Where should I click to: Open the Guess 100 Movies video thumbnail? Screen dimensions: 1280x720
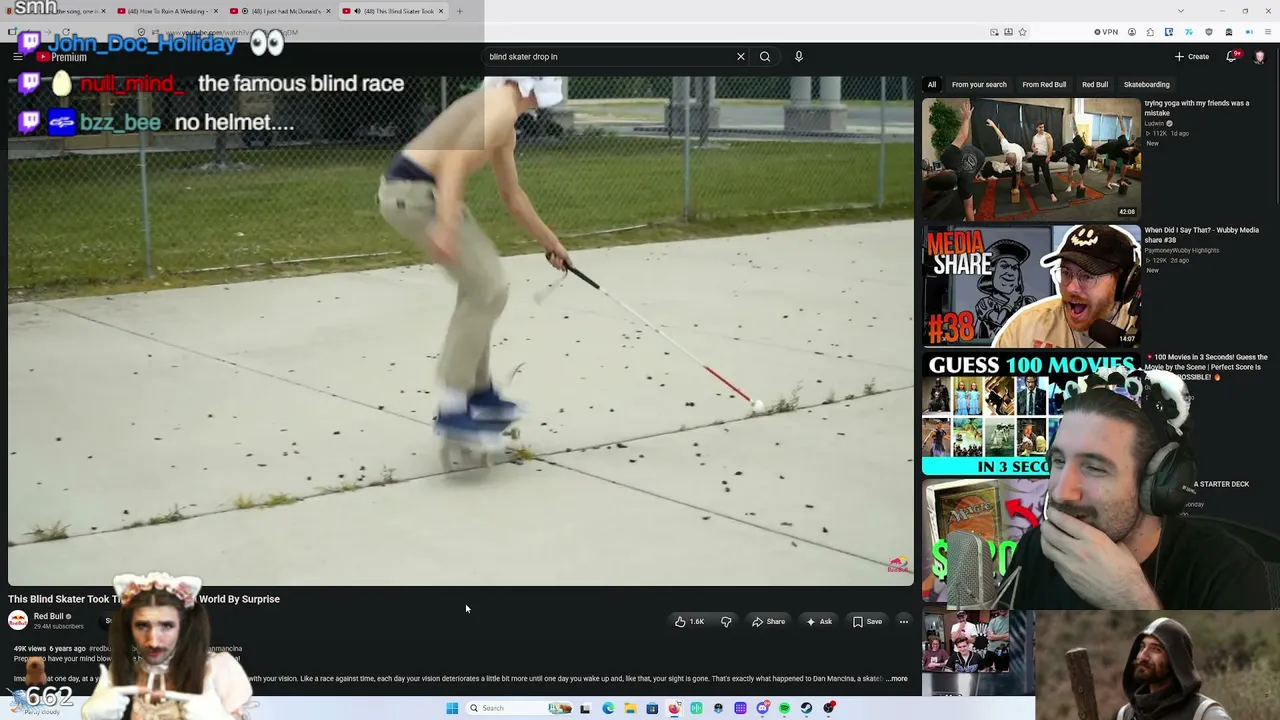pos(1031,413)
